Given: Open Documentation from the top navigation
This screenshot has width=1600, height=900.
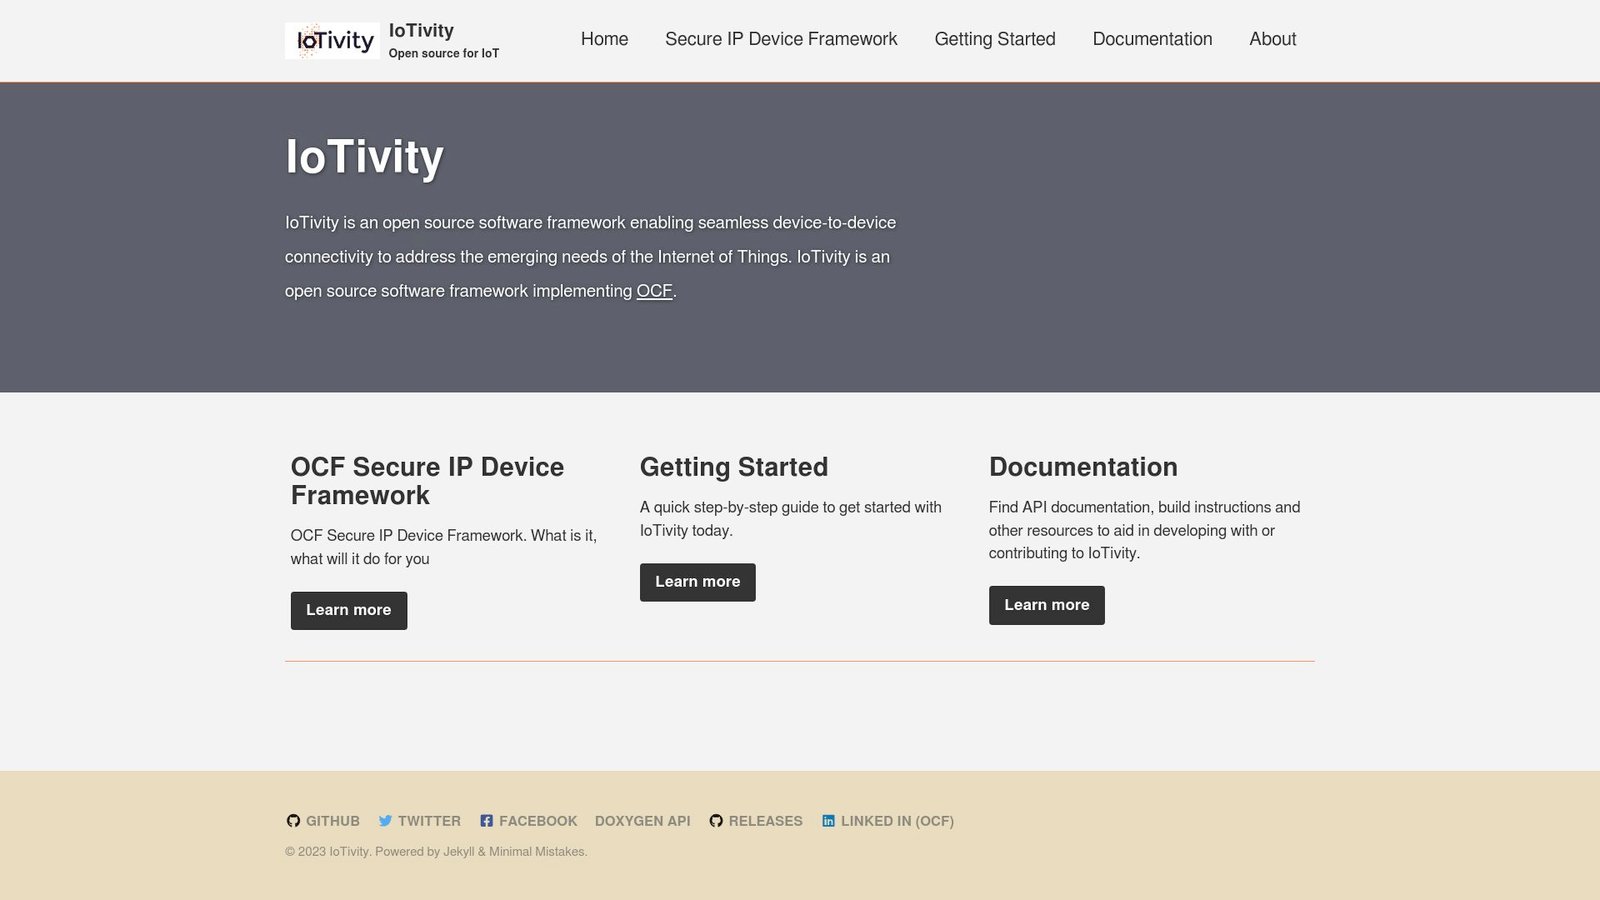Looking at the screenshot, I should tap(1152, 39).
